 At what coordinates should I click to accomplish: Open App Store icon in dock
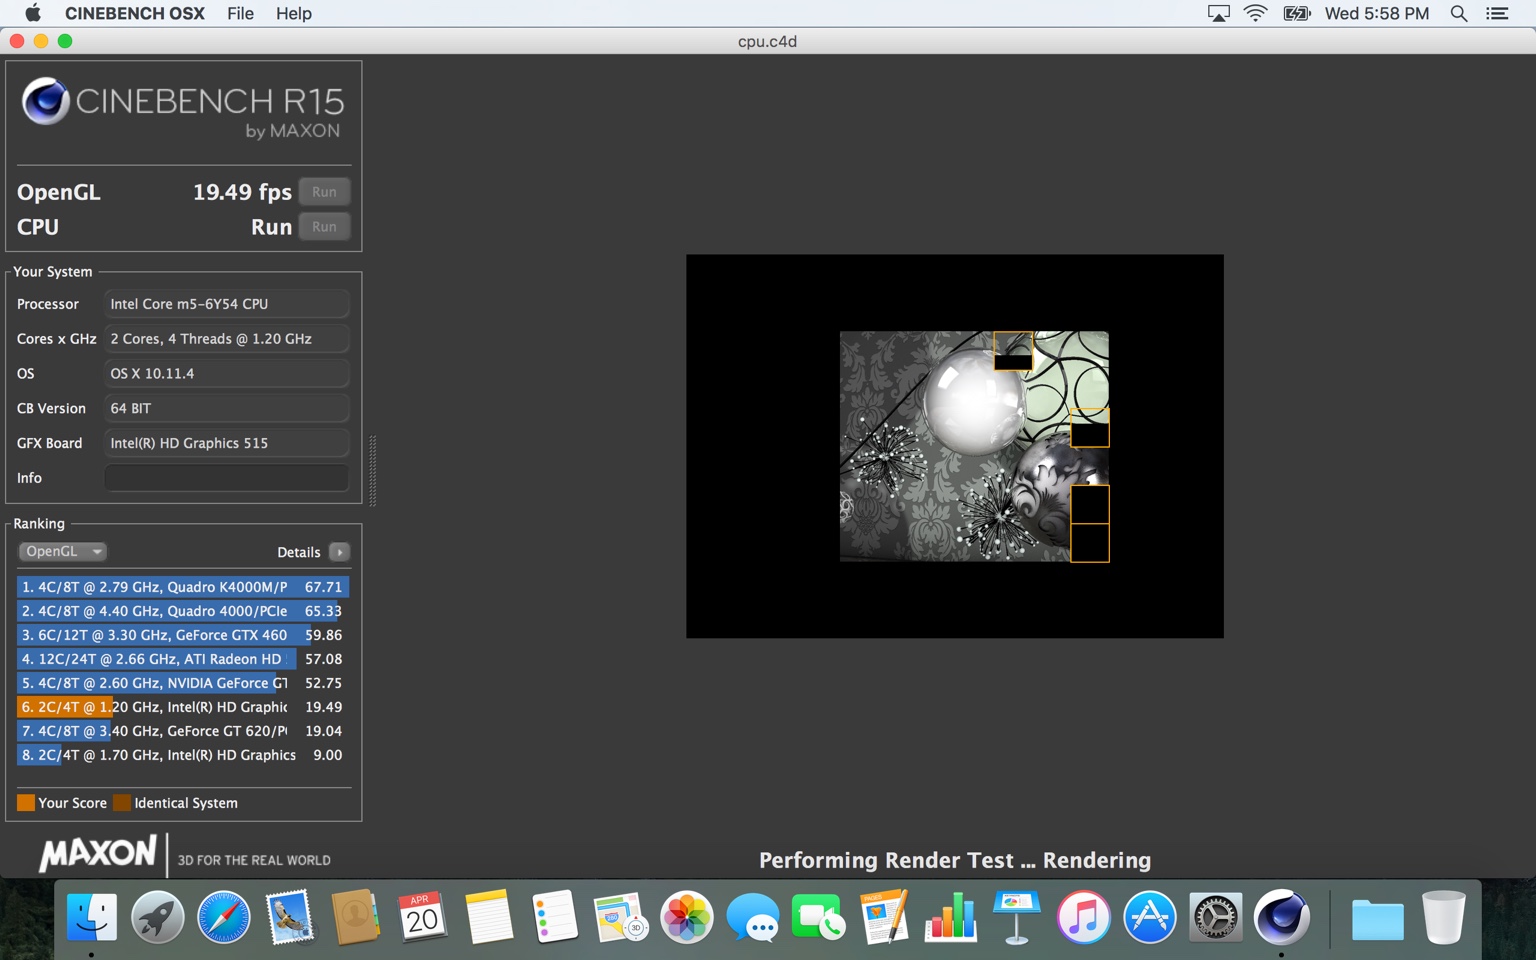click(1149, 916)
